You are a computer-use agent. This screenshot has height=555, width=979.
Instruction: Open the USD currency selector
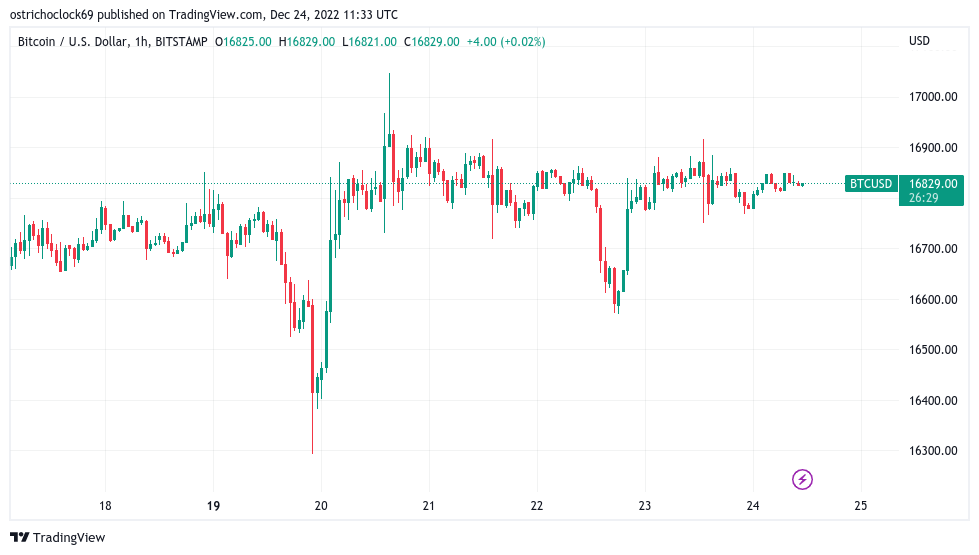[919, 41]
